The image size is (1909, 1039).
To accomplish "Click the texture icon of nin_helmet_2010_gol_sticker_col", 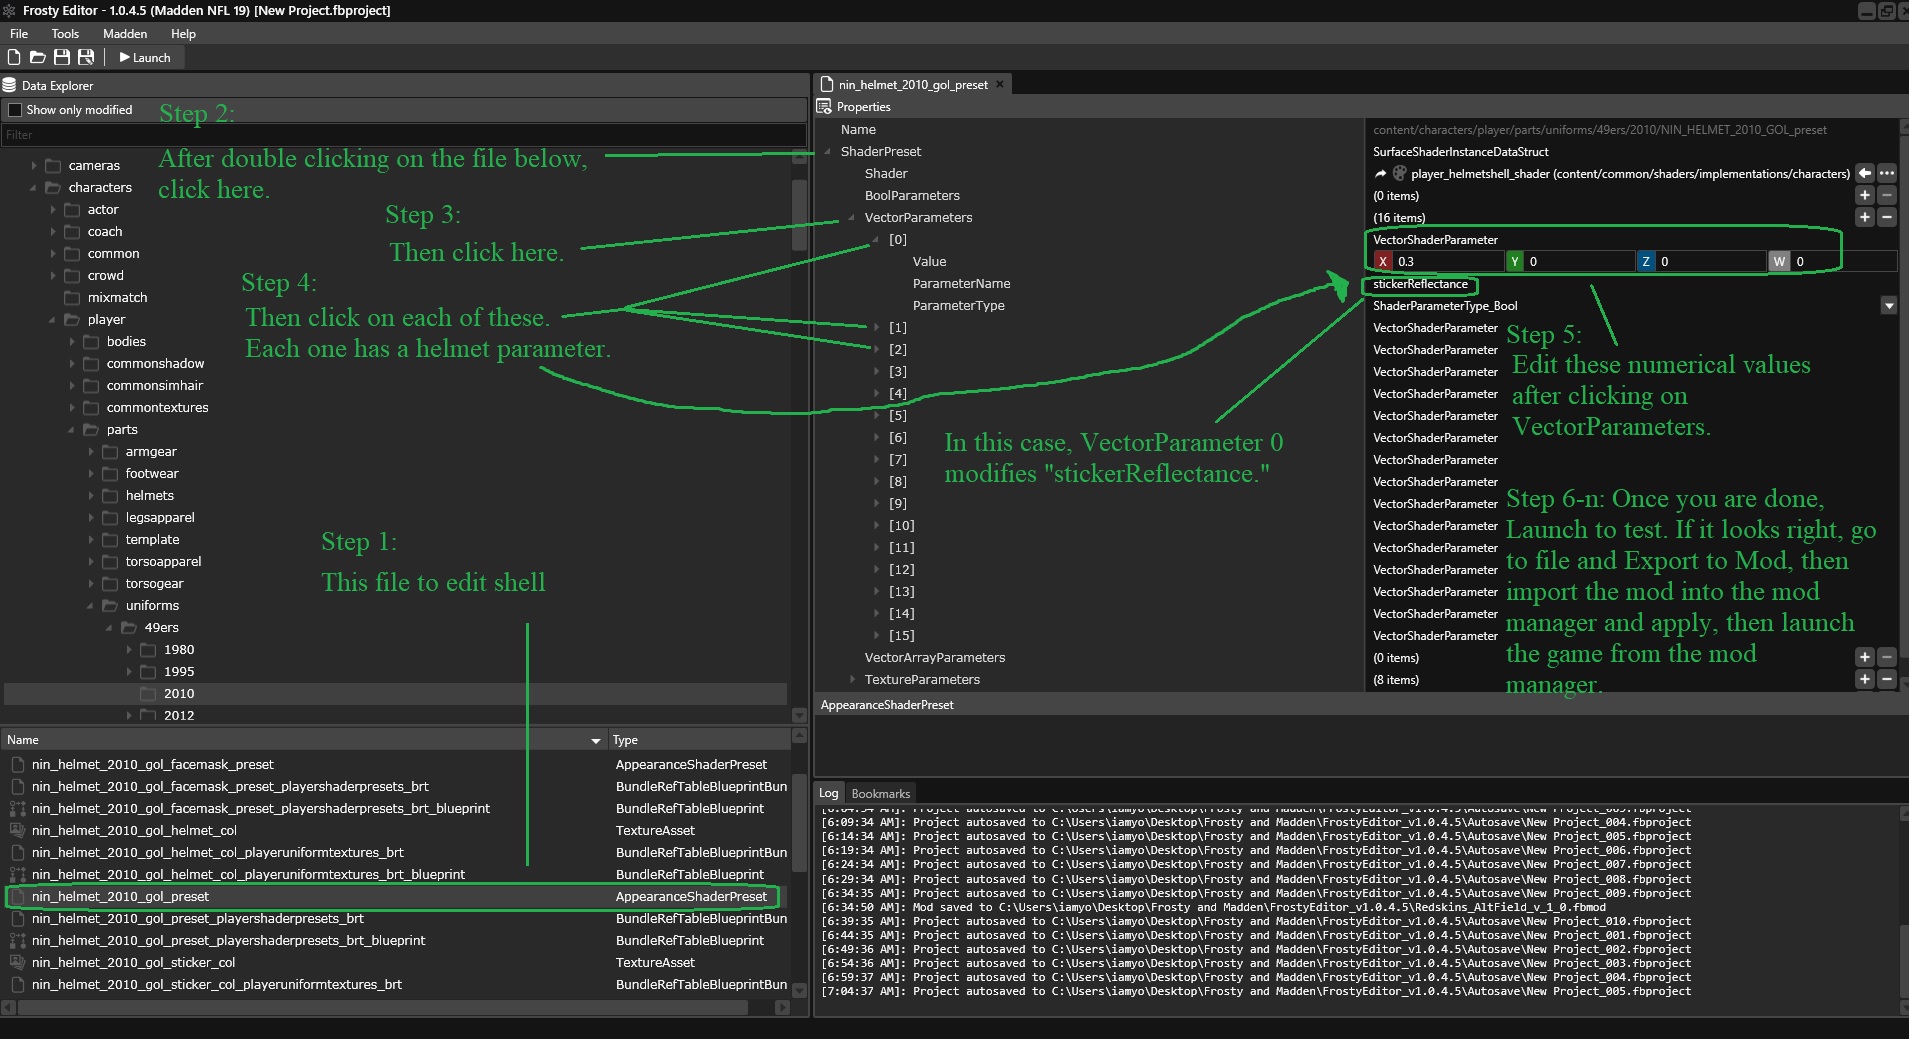I will pos(17,962).
